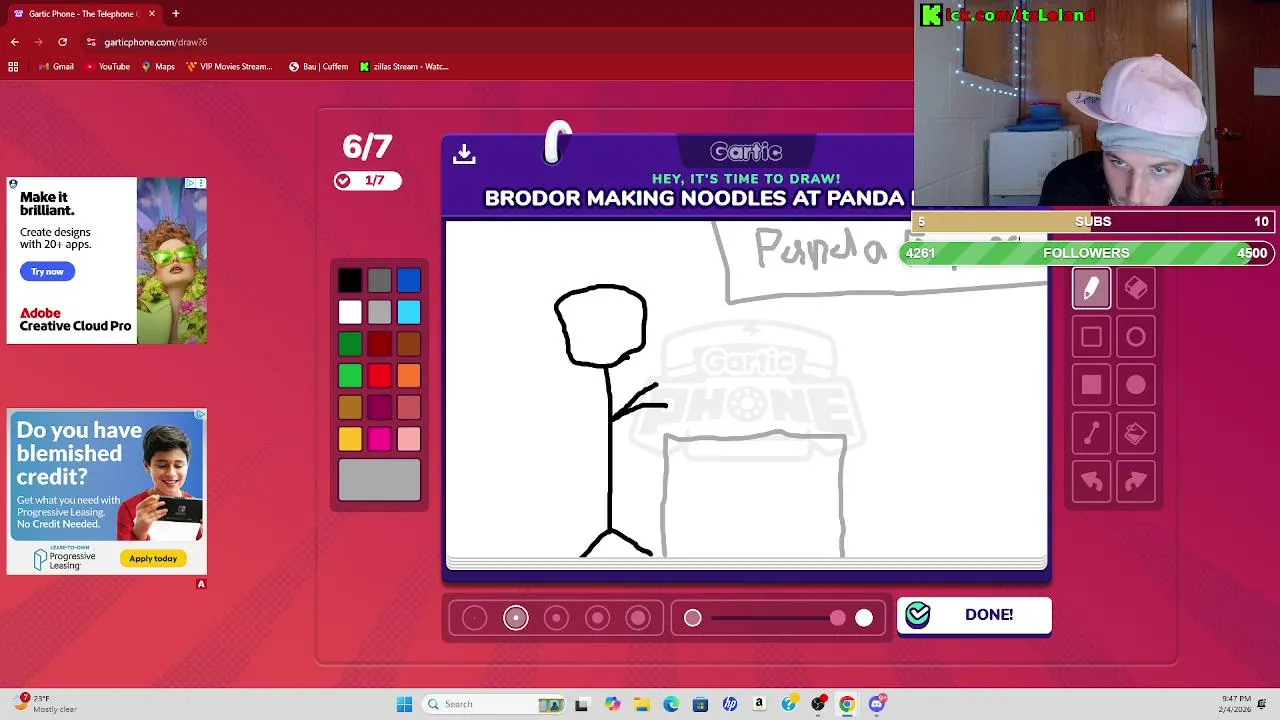Switch to the Gartic Phone browser tab

pos(84,14)
